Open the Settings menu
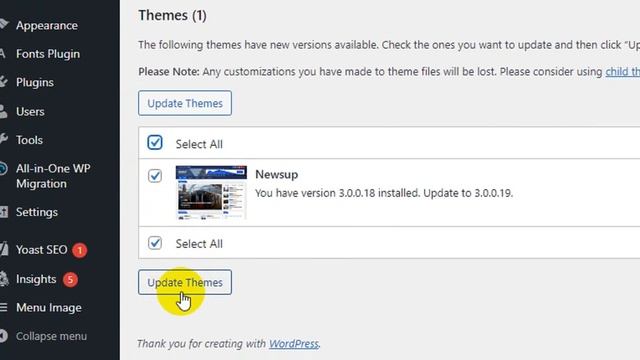 [37, 212]
